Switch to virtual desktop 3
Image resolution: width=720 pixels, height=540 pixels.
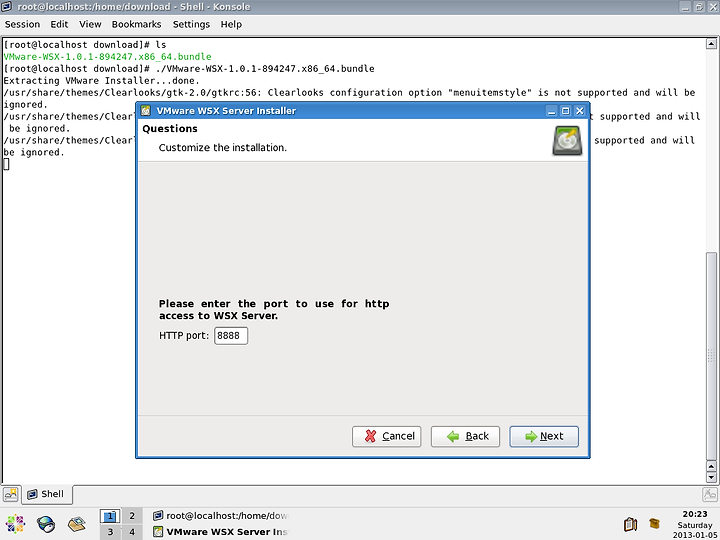click(110, 532)
